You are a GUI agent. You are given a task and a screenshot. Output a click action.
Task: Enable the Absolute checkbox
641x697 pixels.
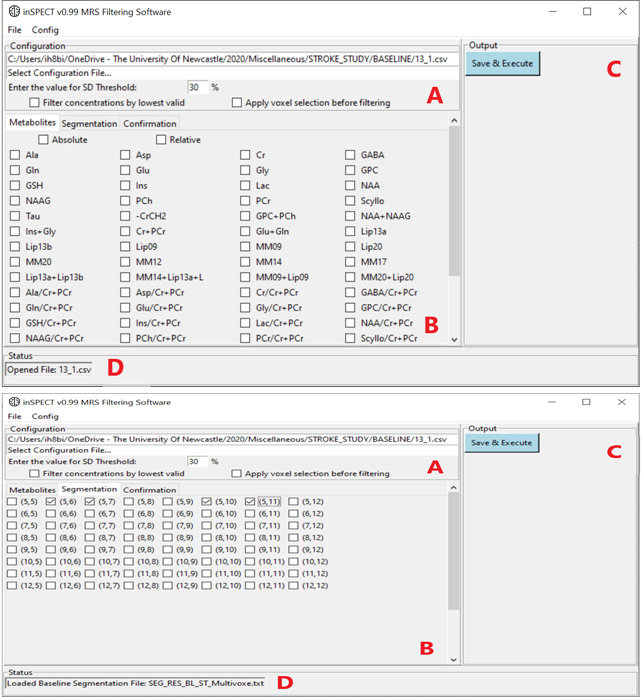click(44, 140)
